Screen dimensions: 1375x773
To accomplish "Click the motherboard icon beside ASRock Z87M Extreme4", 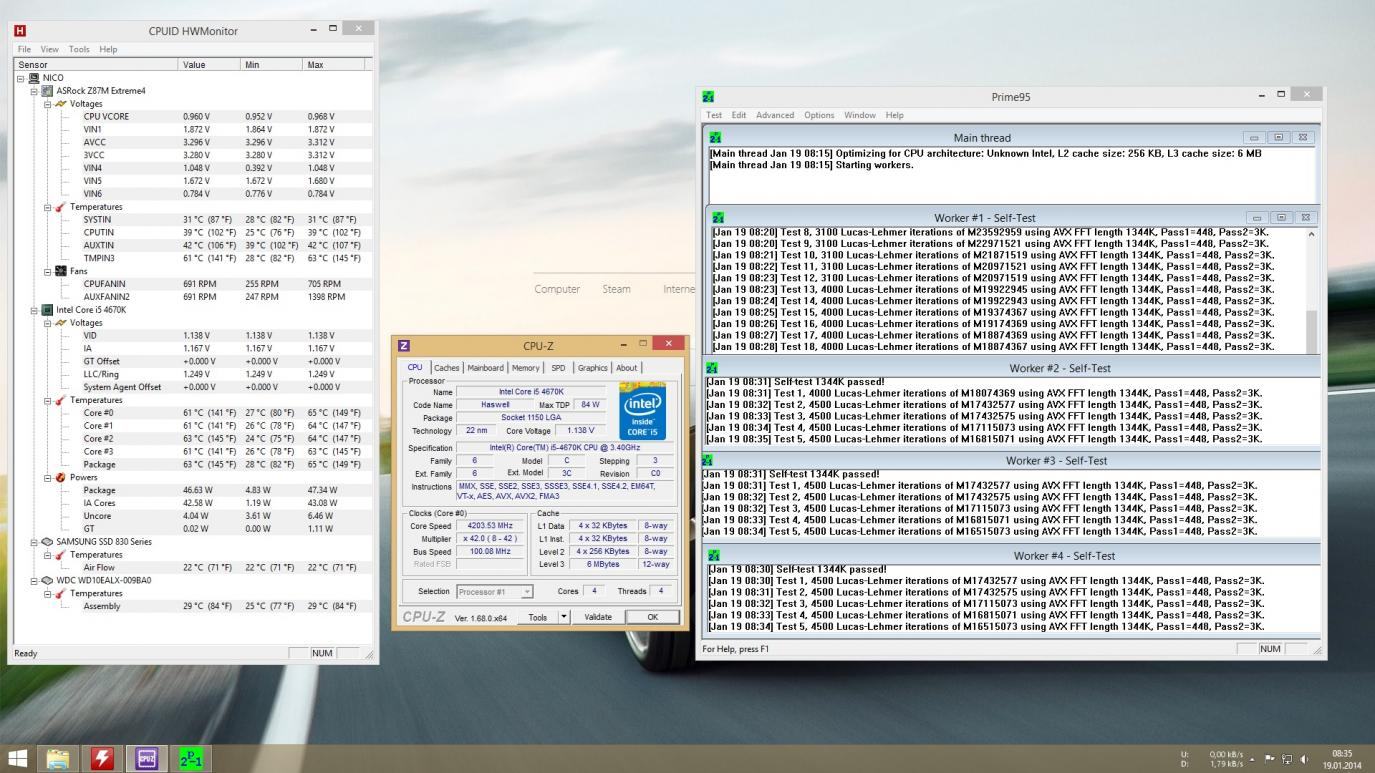I will (x=48, y=91).
